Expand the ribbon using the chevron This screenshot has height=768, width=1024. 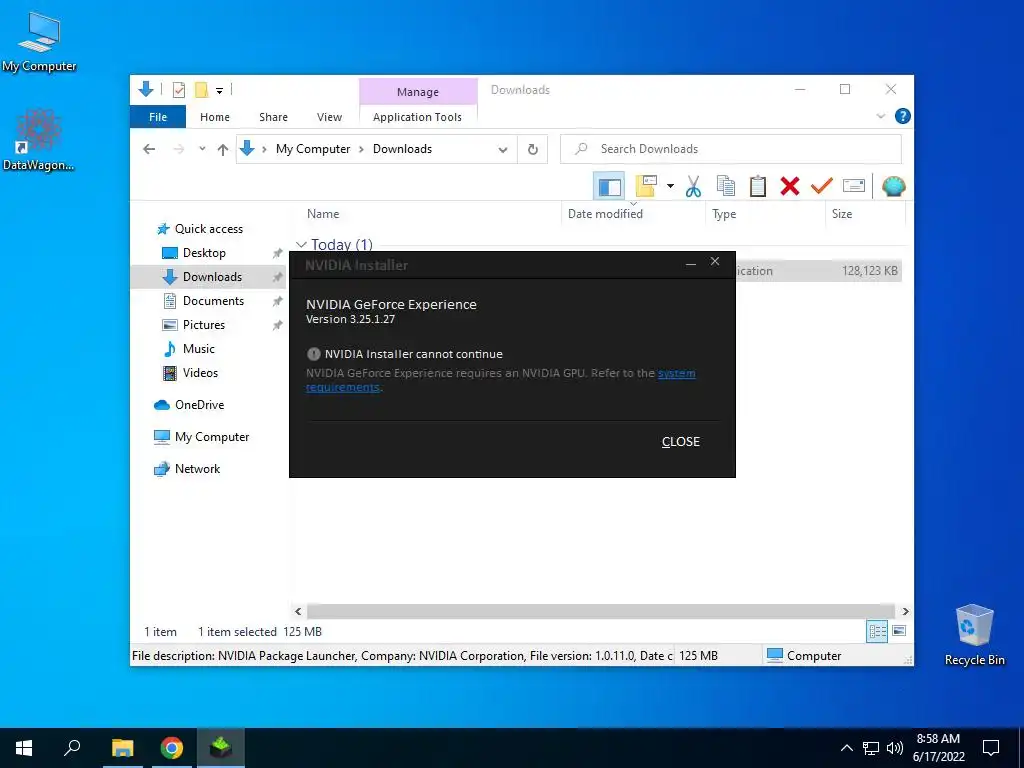pyautogui.click(x=880, y=116)
